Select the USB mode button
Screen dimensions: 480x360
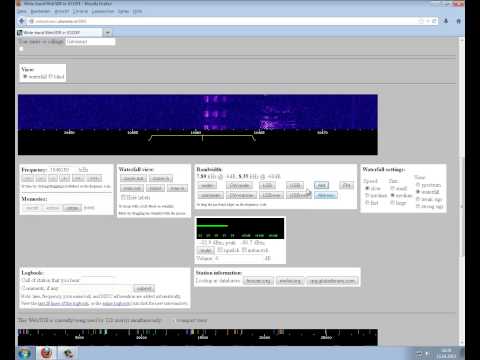[295, 185]
